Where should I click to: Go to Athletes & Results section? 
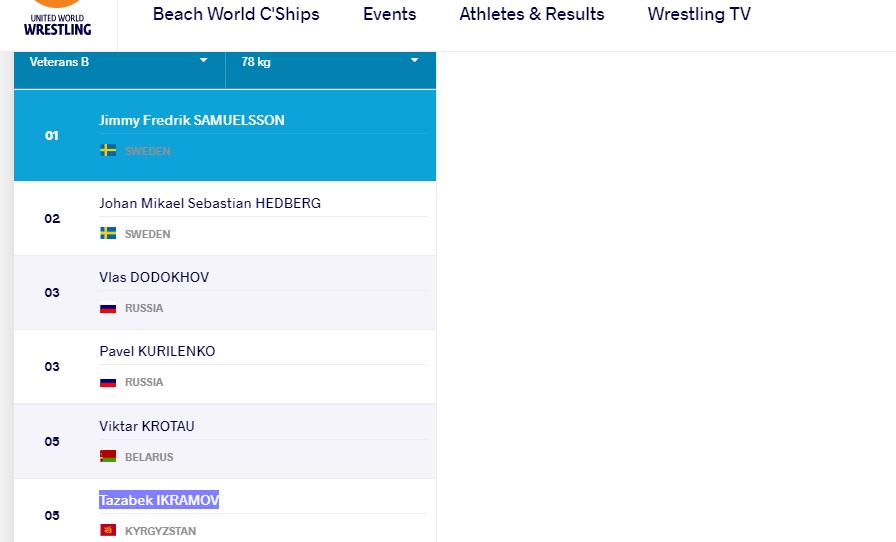coord(531,14)
